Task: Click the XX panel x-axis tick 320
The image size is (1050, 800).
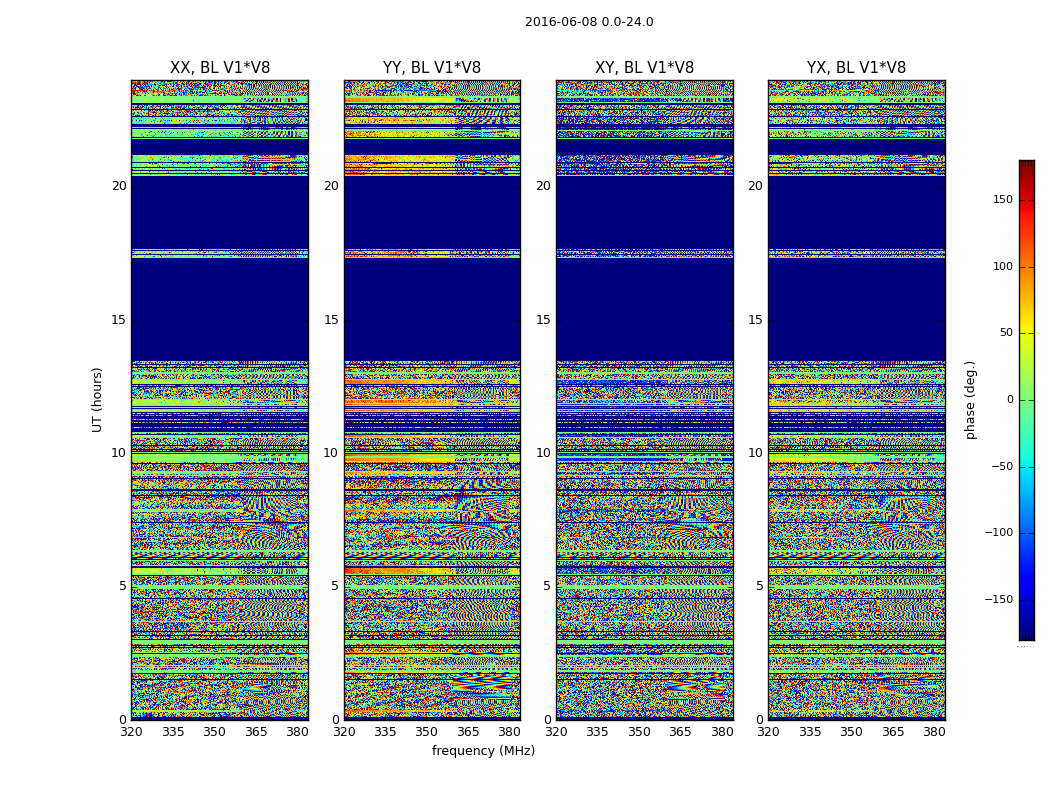Action: (x=131, y=732)
